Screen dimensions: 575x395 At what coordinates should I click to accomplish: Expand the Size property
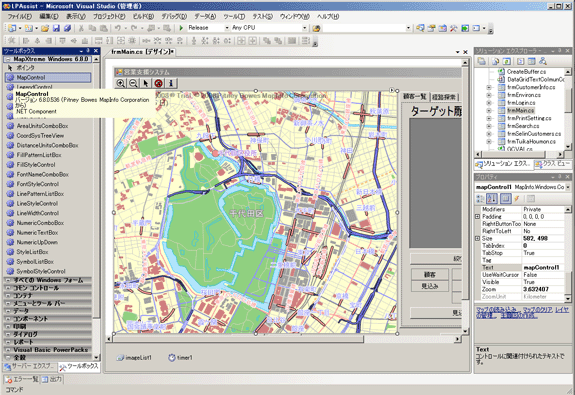pyautogui.click(x=477, y=238)
